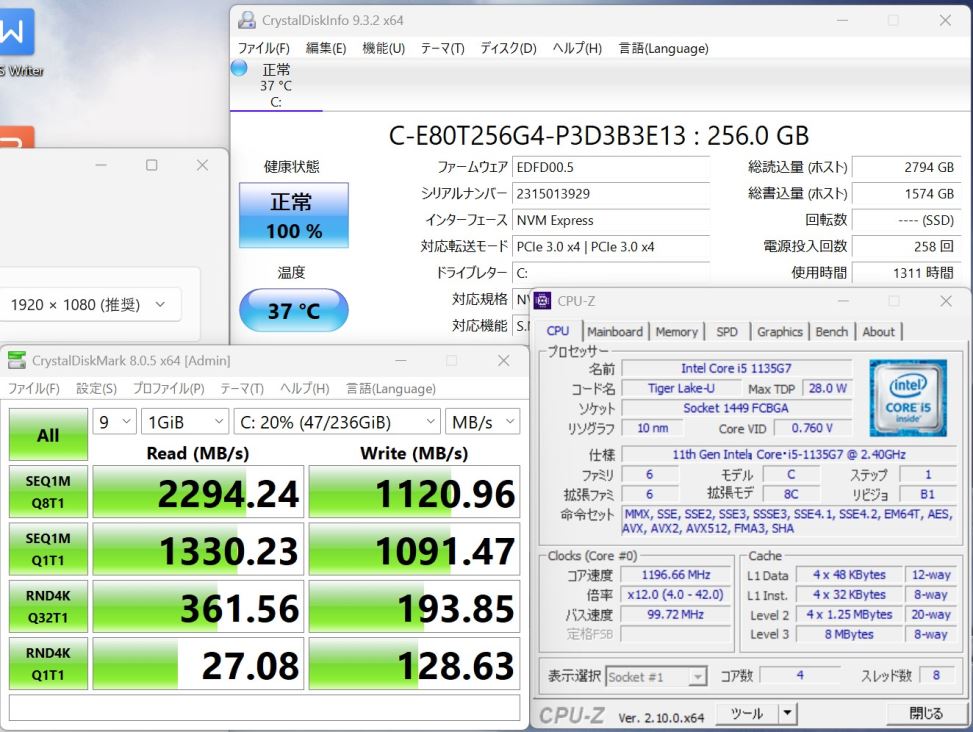
Task: Open ディスク(D) menu in CrystalDiskInfo
Action: coord(508,48)
